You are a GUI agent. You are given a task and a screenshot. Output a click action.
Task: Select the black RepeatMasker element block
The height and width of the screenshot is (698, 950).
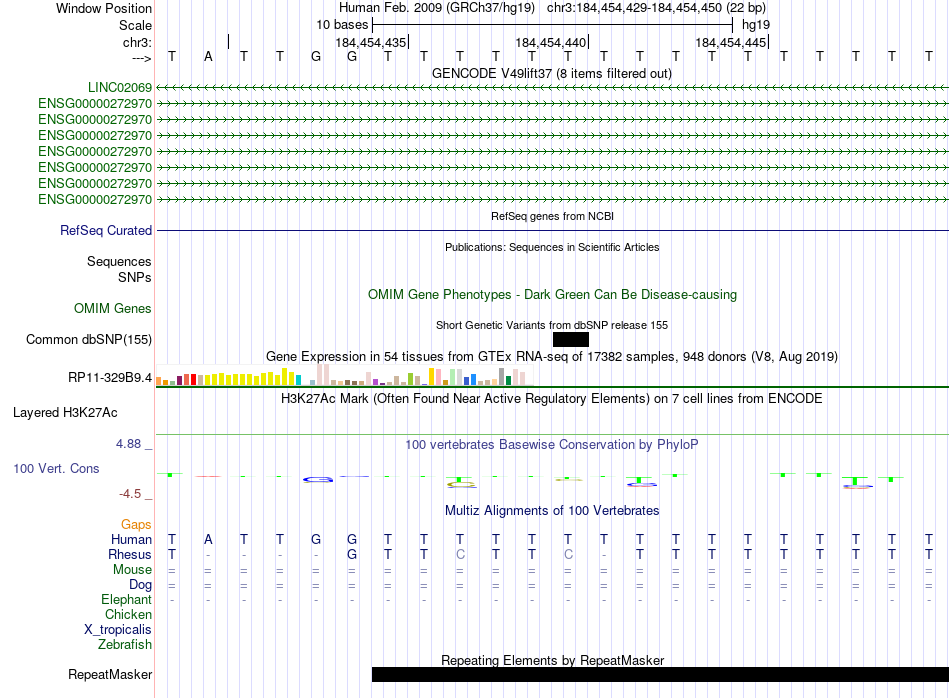660,674
